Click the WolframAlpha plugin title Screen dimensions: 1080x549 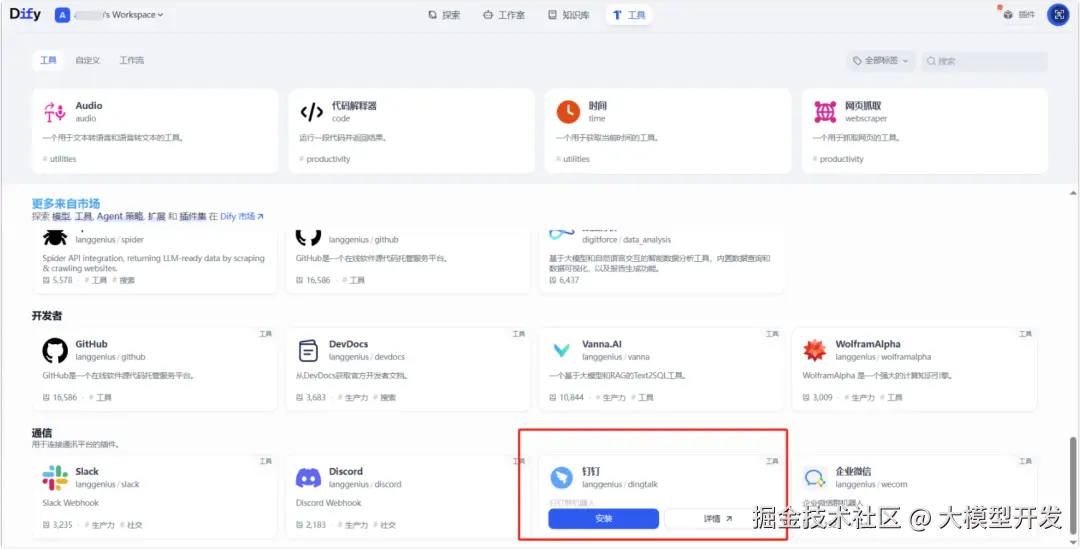(868, 344)
